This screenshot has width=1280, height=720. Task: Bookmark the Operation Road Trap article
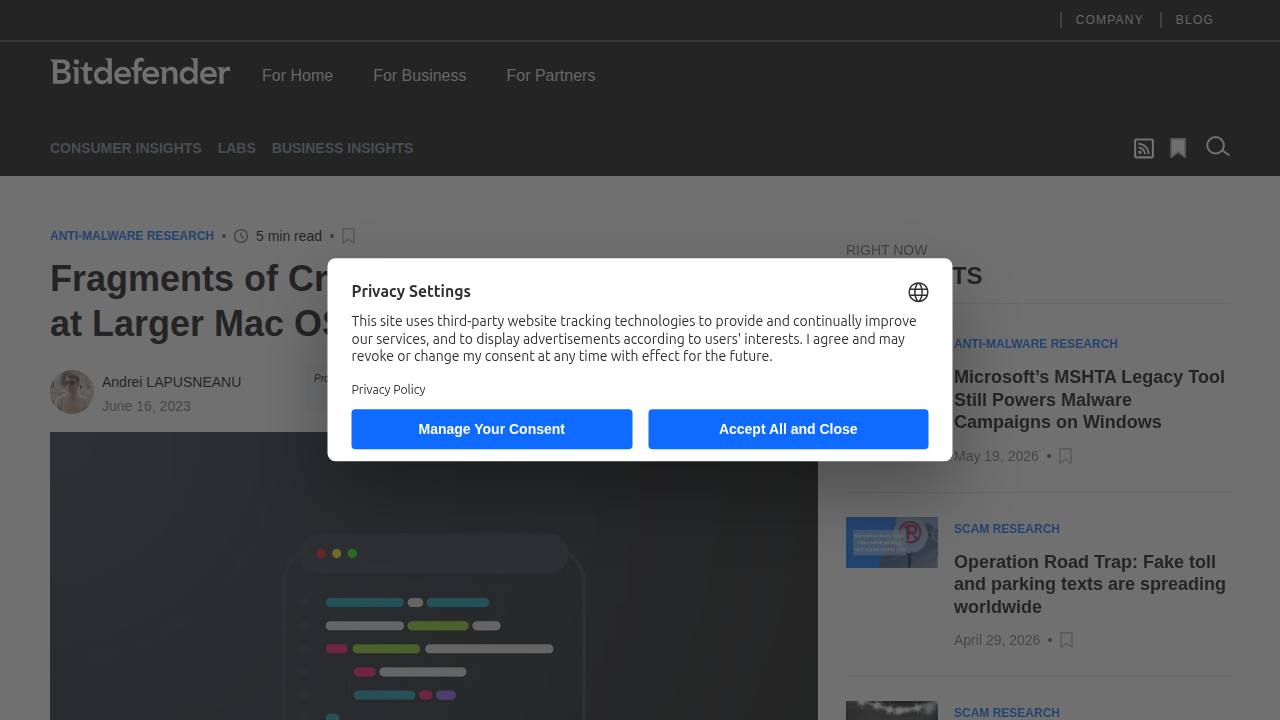click(x=1066, y=640)
